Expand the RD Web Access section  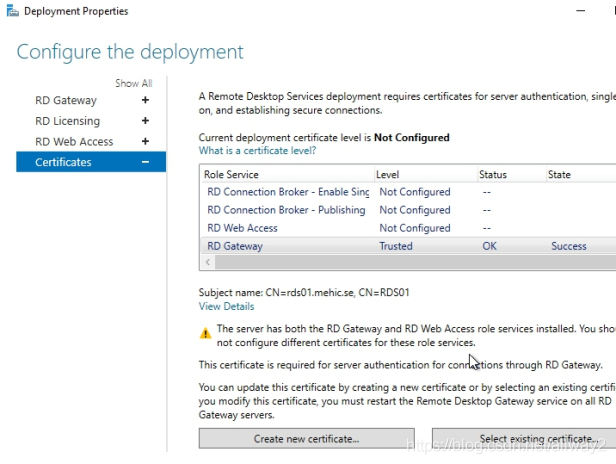pos(146,142)
